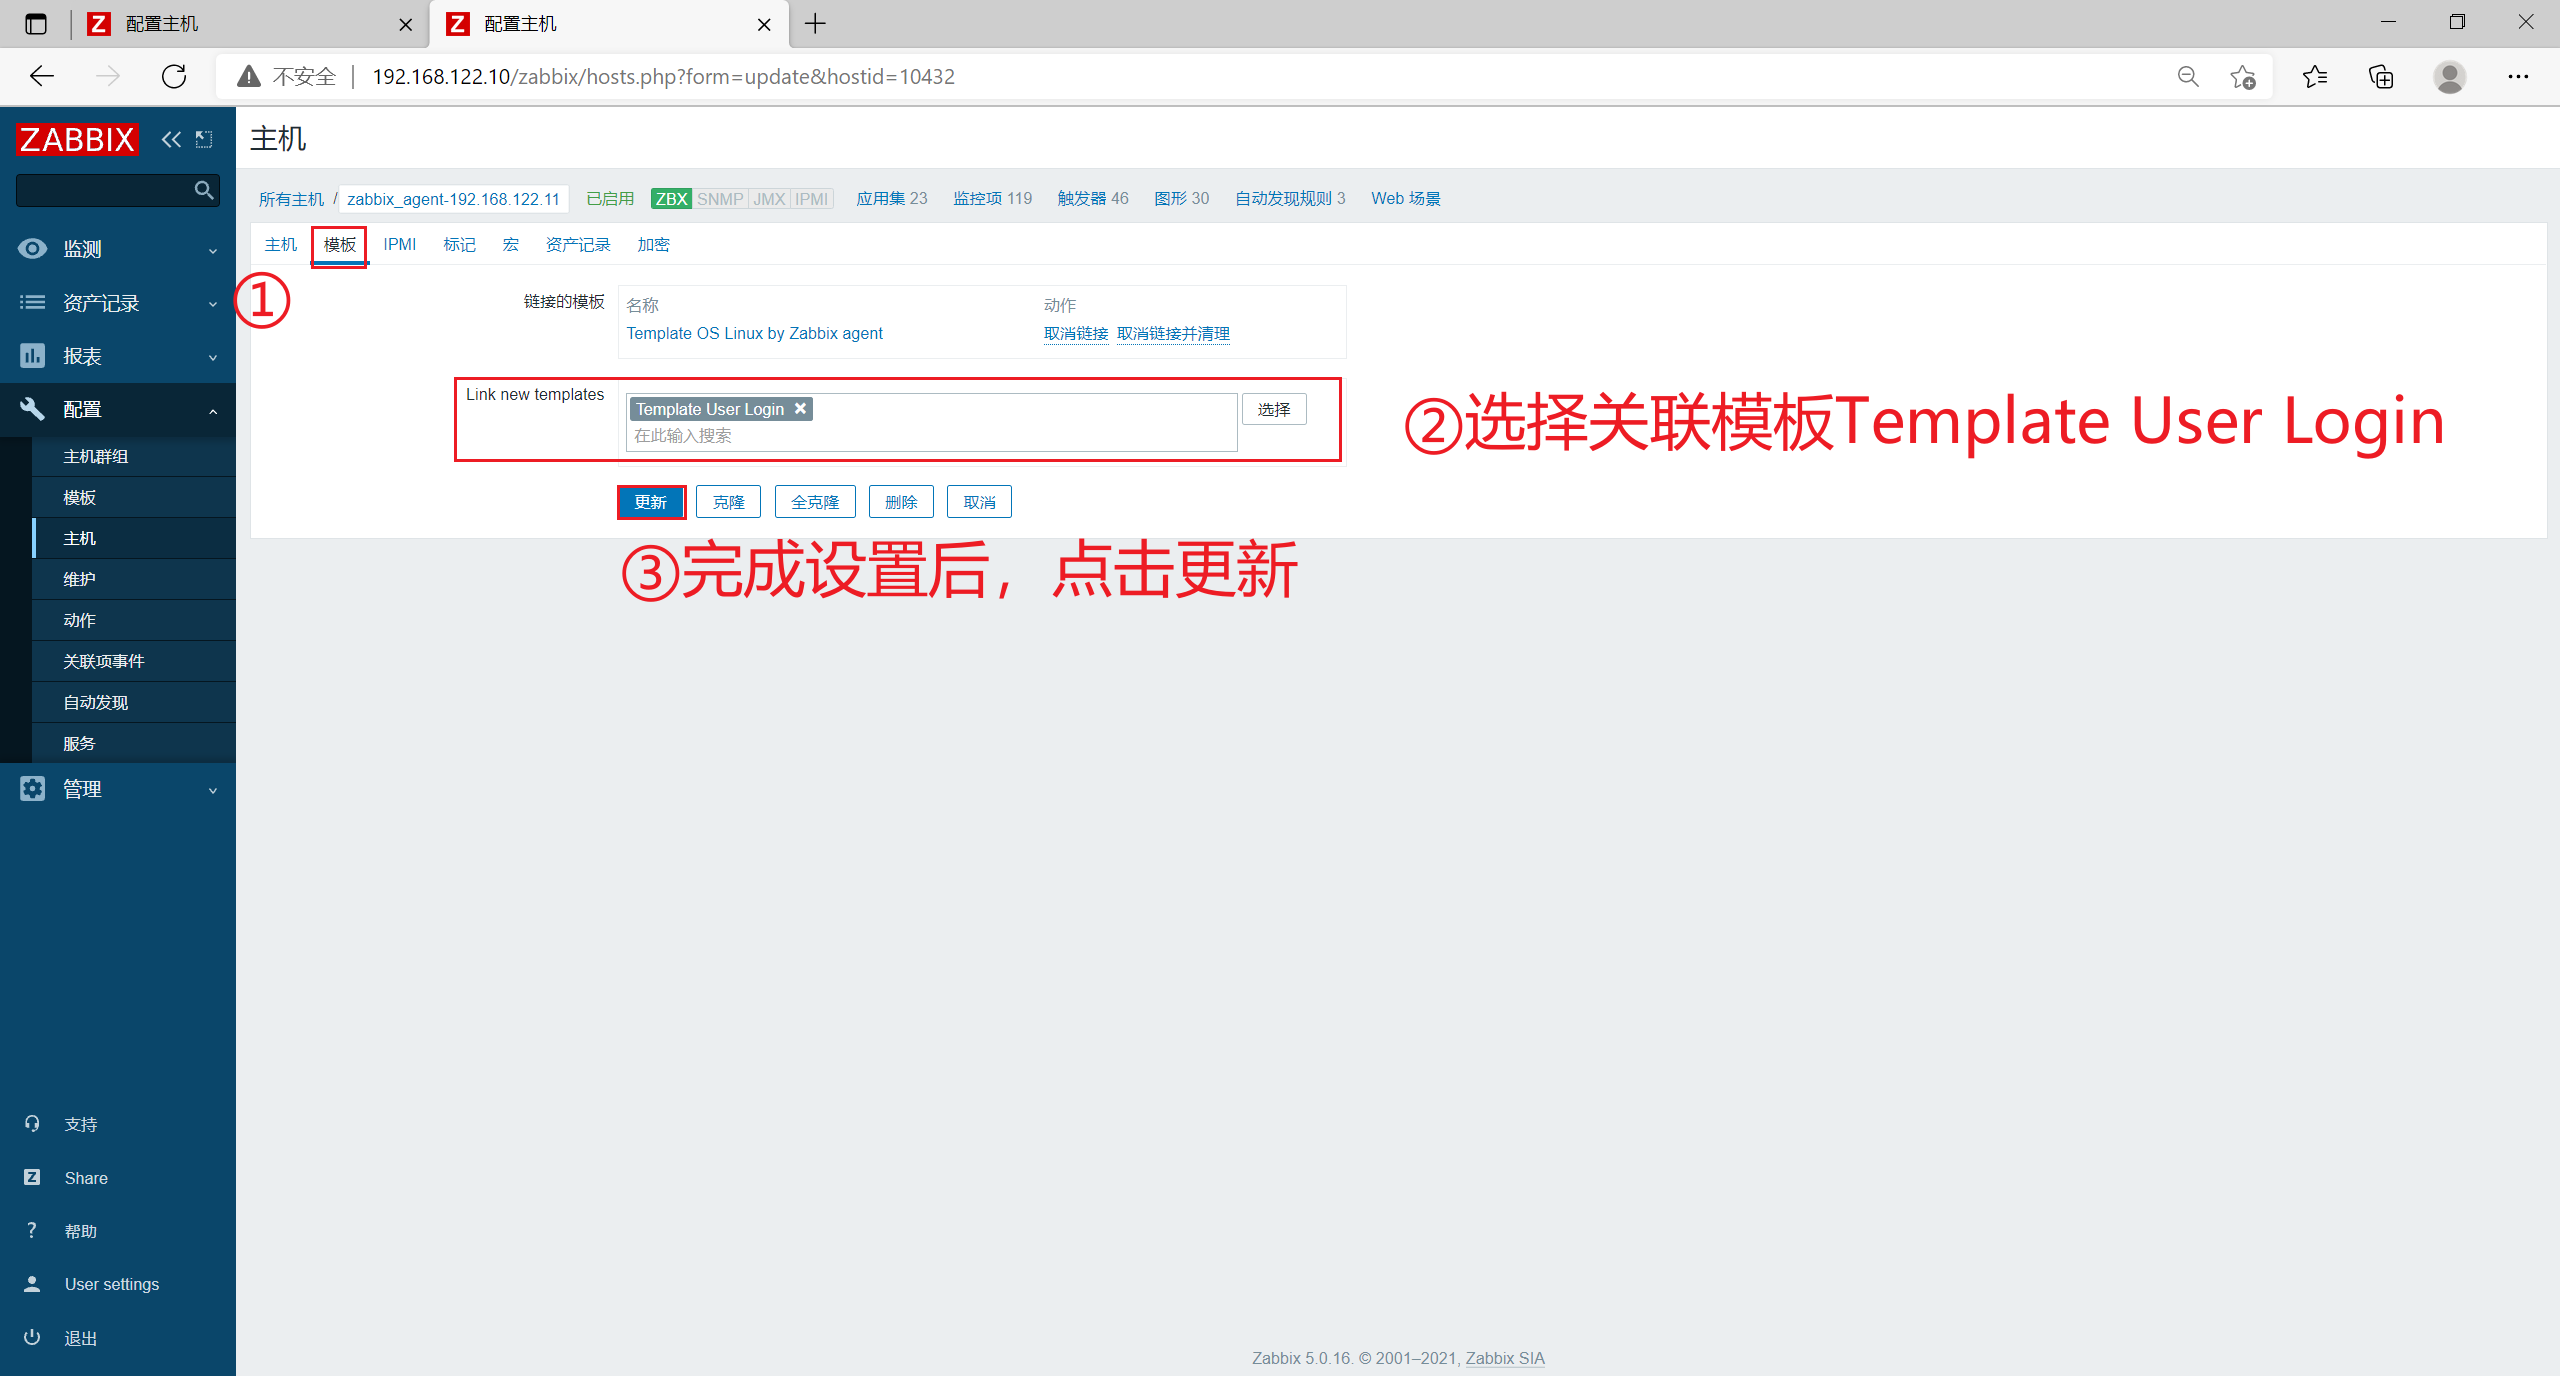The image size is (2560, 1376).
Task: Open a new browser tab
Action: [x=815, y=23]
